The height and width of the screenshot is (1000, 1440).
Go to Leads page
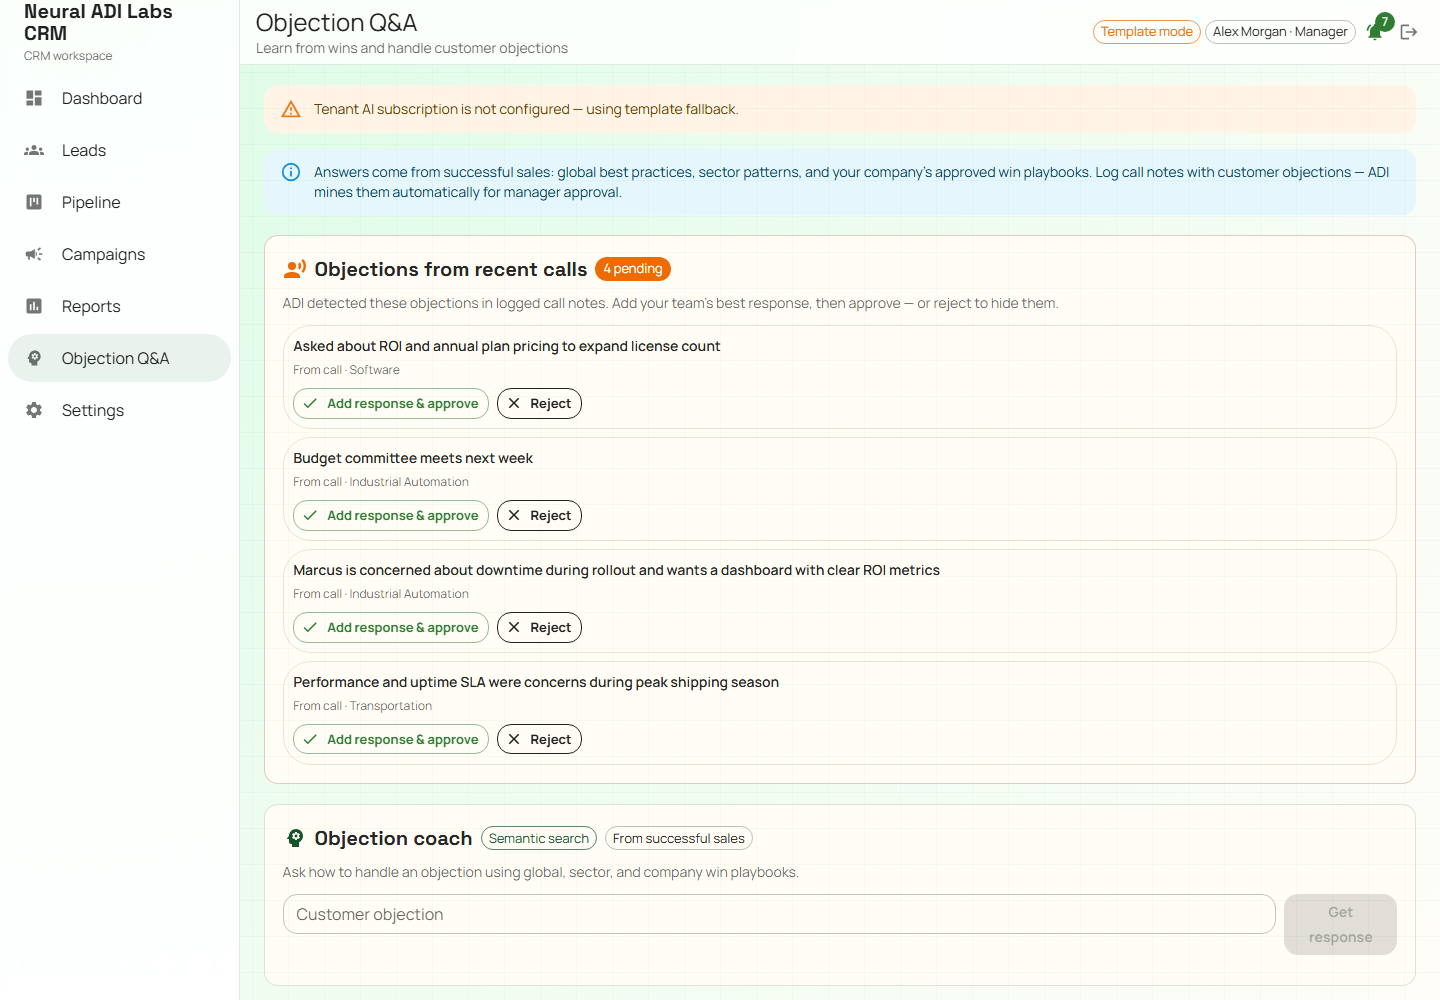[x=119, y=150]
